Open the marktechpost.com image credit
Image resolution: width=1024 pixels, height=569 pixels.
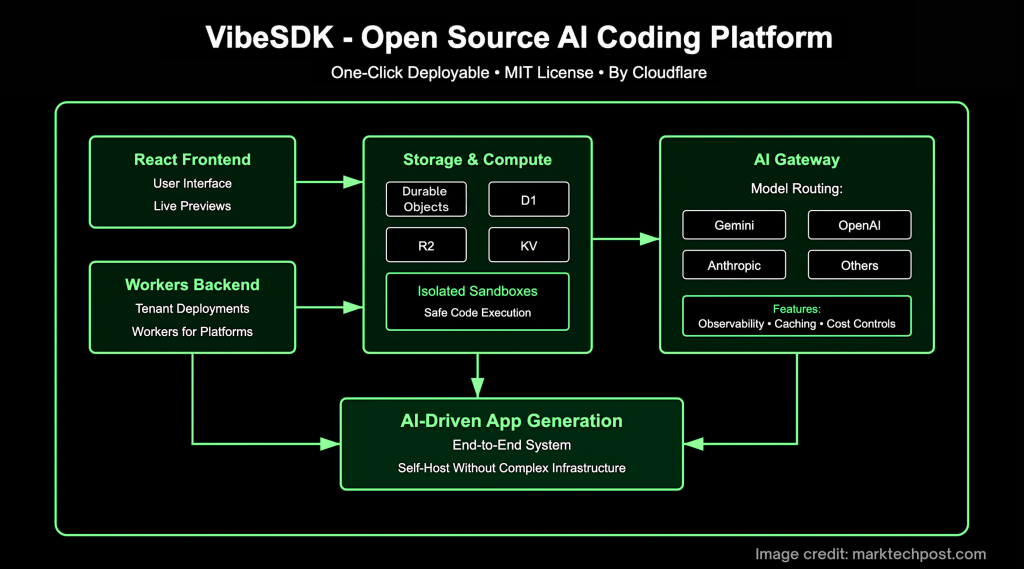[870, 553]
